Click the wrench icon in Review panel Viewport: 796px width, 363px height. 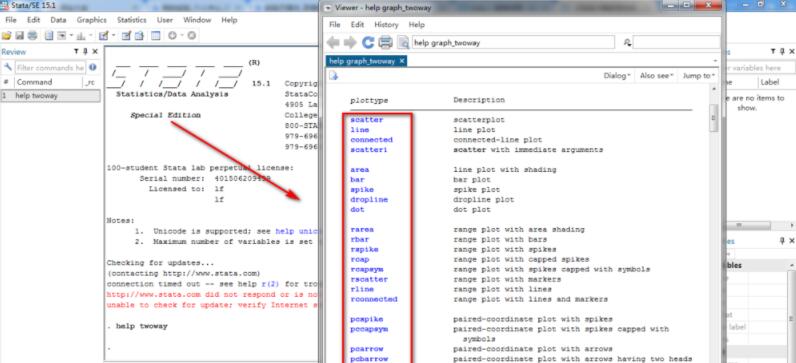click(x=8, y=67)
